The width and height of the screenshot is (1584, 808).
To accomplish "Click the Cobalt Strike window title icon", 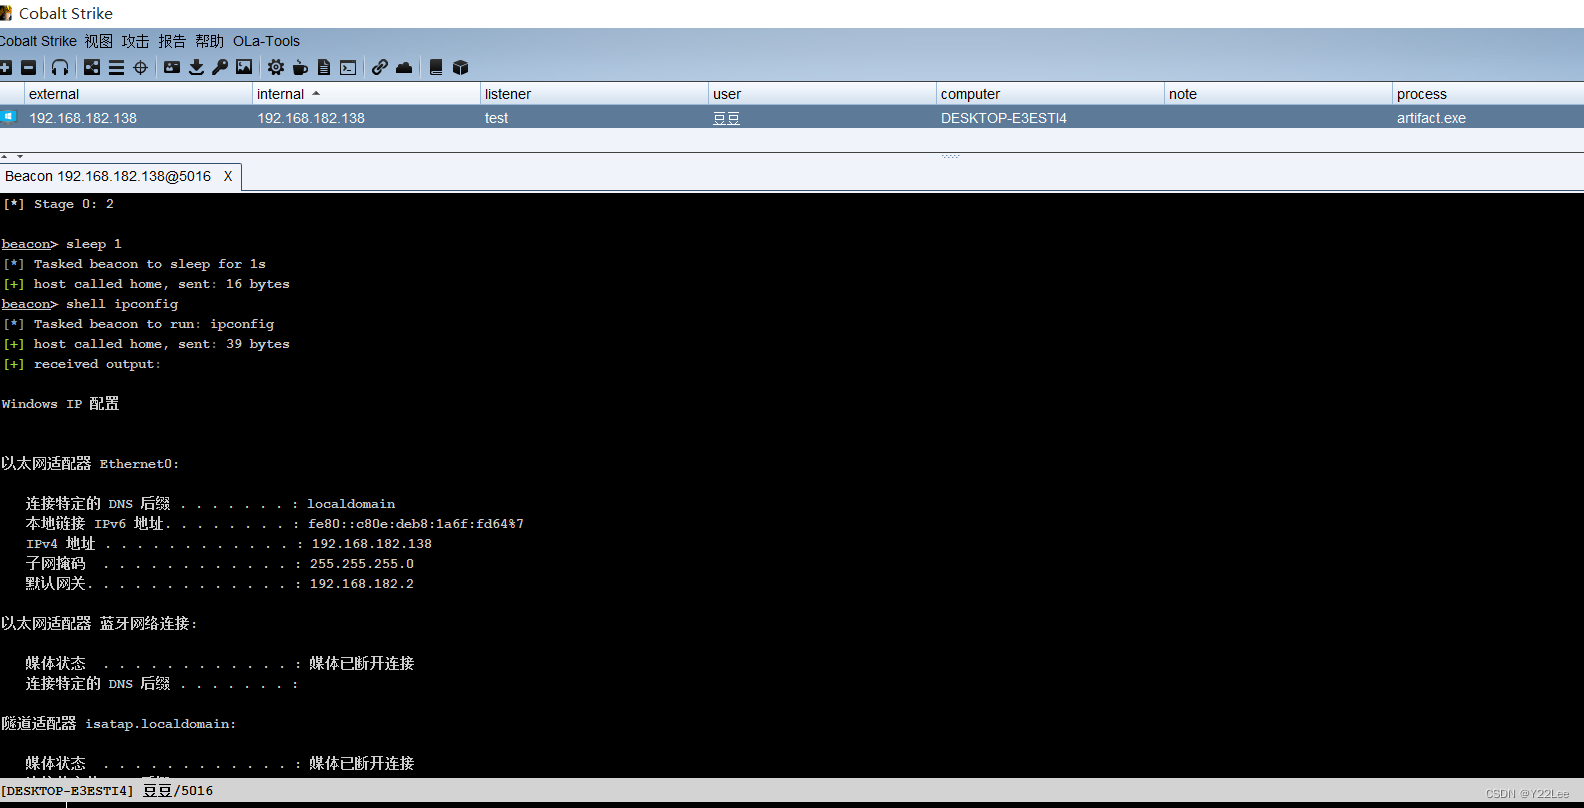I will click(6, 13).
